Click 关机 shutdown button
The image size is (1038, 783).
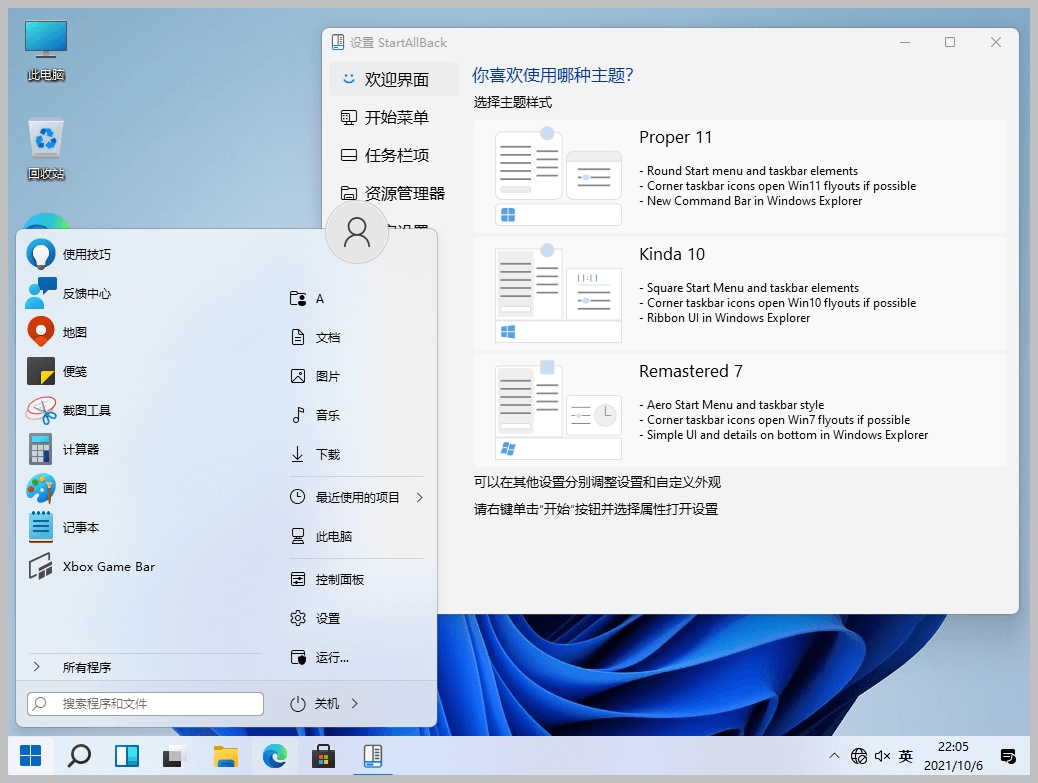(x=314, y=704)
